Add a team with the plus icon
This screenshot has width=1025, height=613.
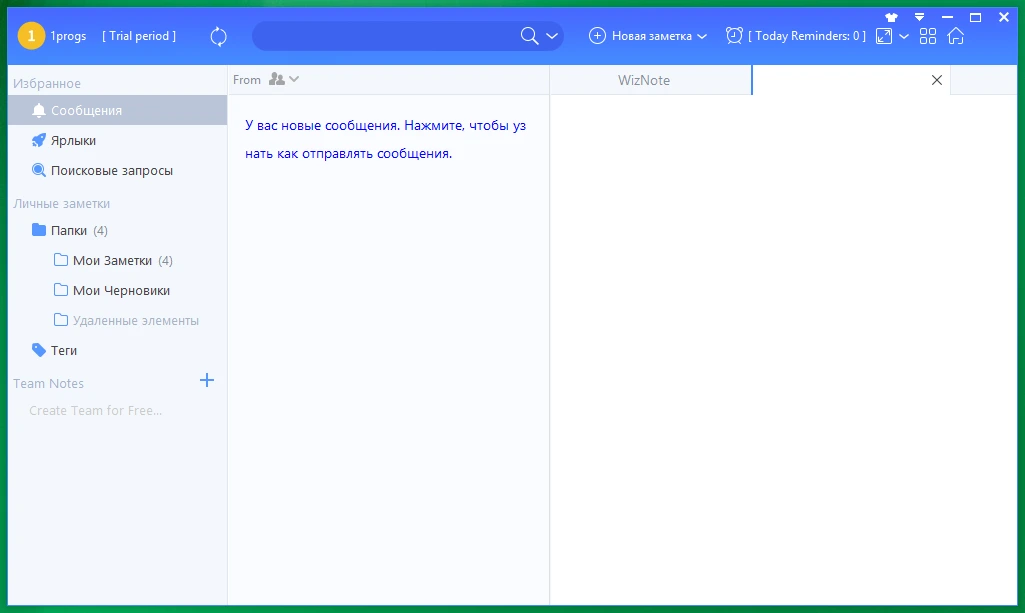click(207, 380)
